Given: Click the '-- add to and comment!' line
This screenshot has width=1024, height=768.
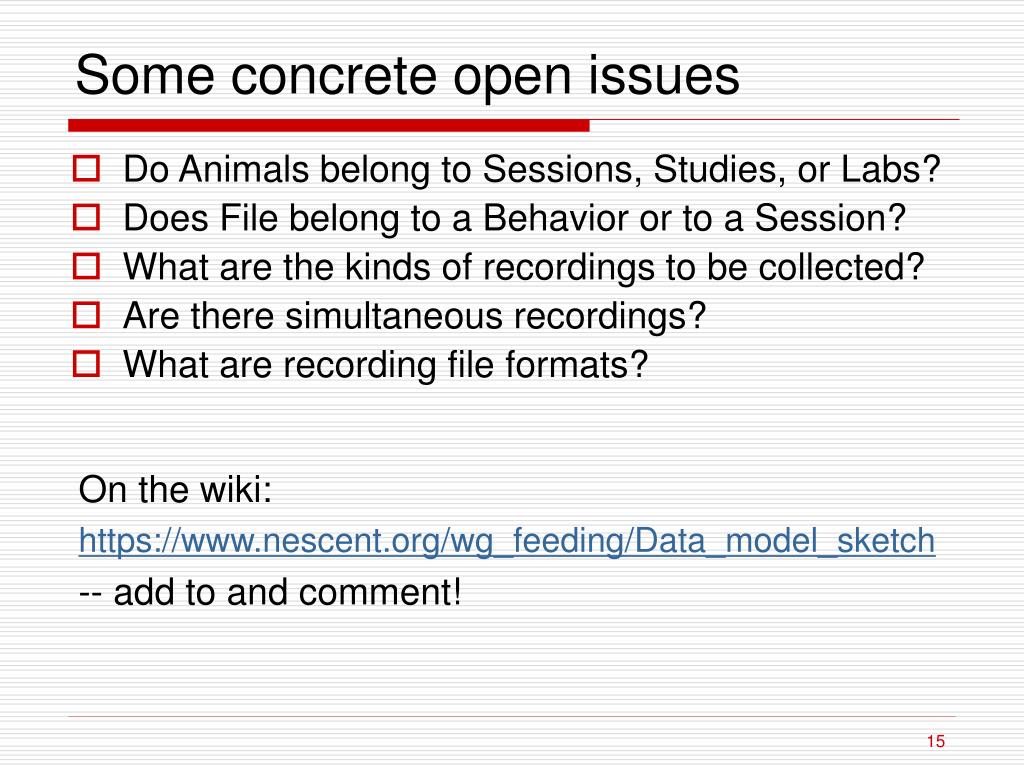Looking at the screenshot, I should click(270, 593).
